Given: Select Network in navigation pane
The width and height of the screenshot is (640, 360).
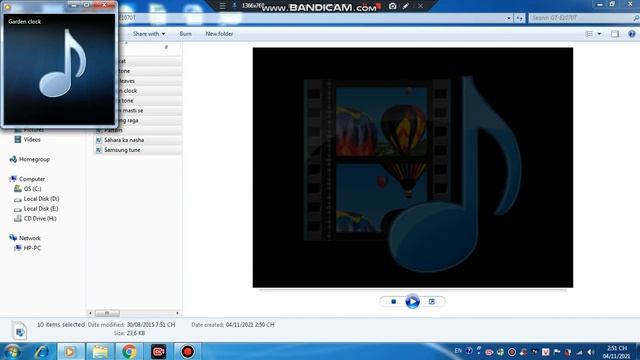Looking at the screenshot, I should tap(29, 238).
